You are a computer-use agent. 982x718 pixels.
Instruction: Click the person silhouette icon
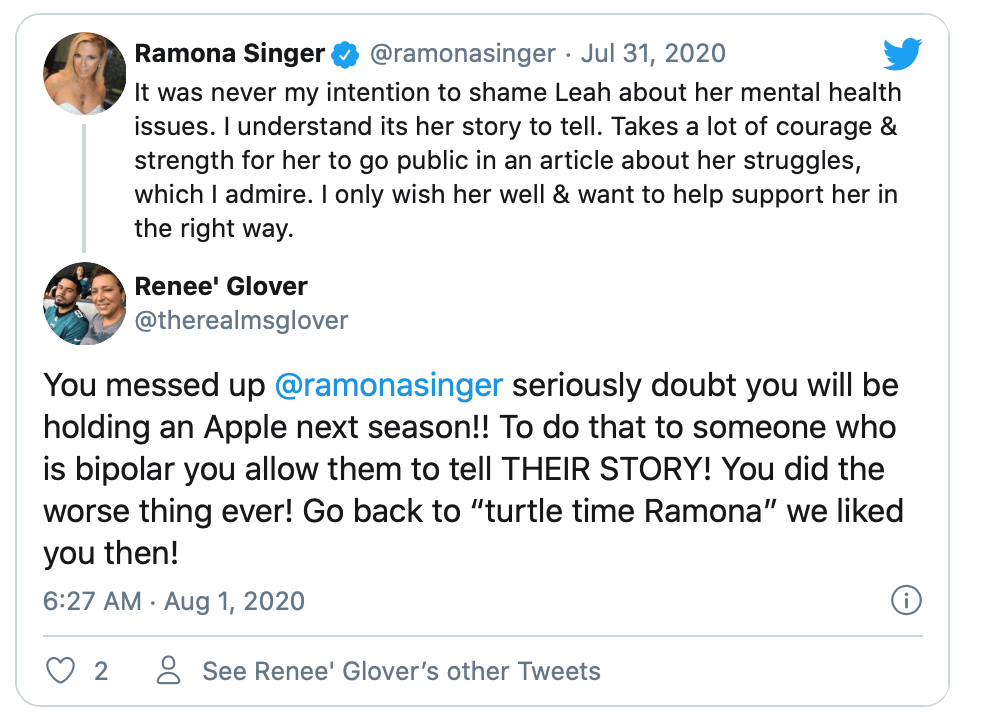[170, 670]
